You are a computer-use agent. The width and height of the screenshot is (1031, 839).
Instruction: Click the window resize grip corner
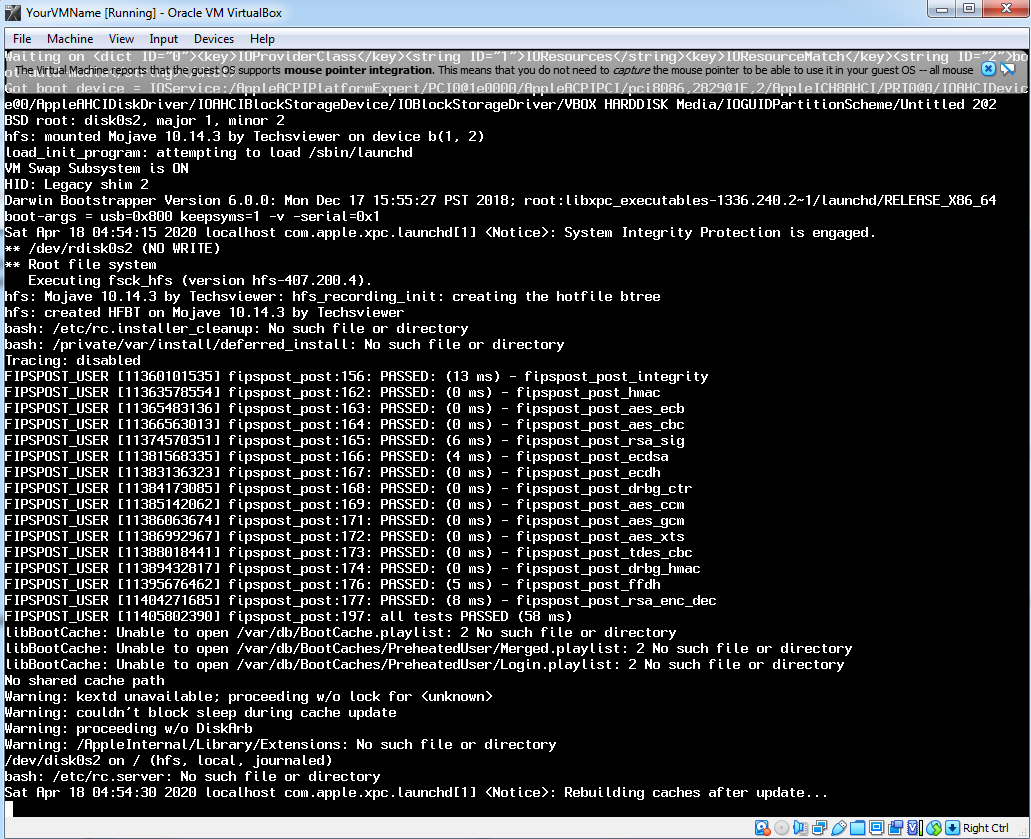(x=1022, y=832)
